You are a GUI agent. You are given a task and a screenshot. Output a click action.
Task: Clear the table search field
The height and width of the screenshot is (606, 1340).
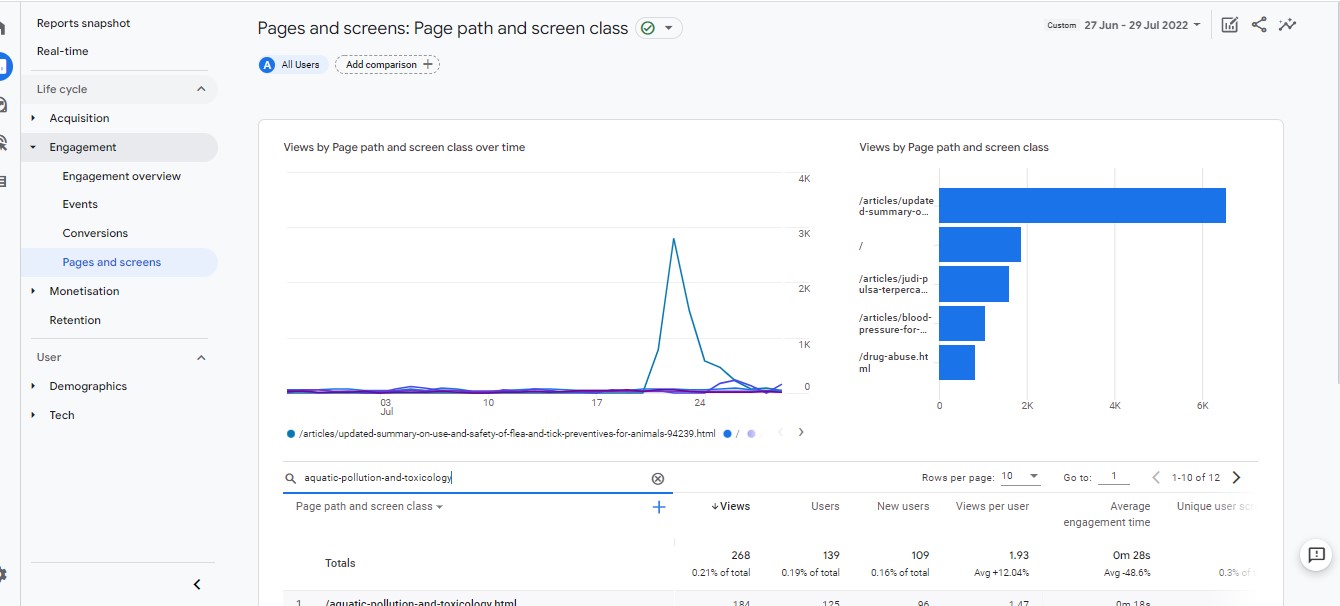click(657, 478)
